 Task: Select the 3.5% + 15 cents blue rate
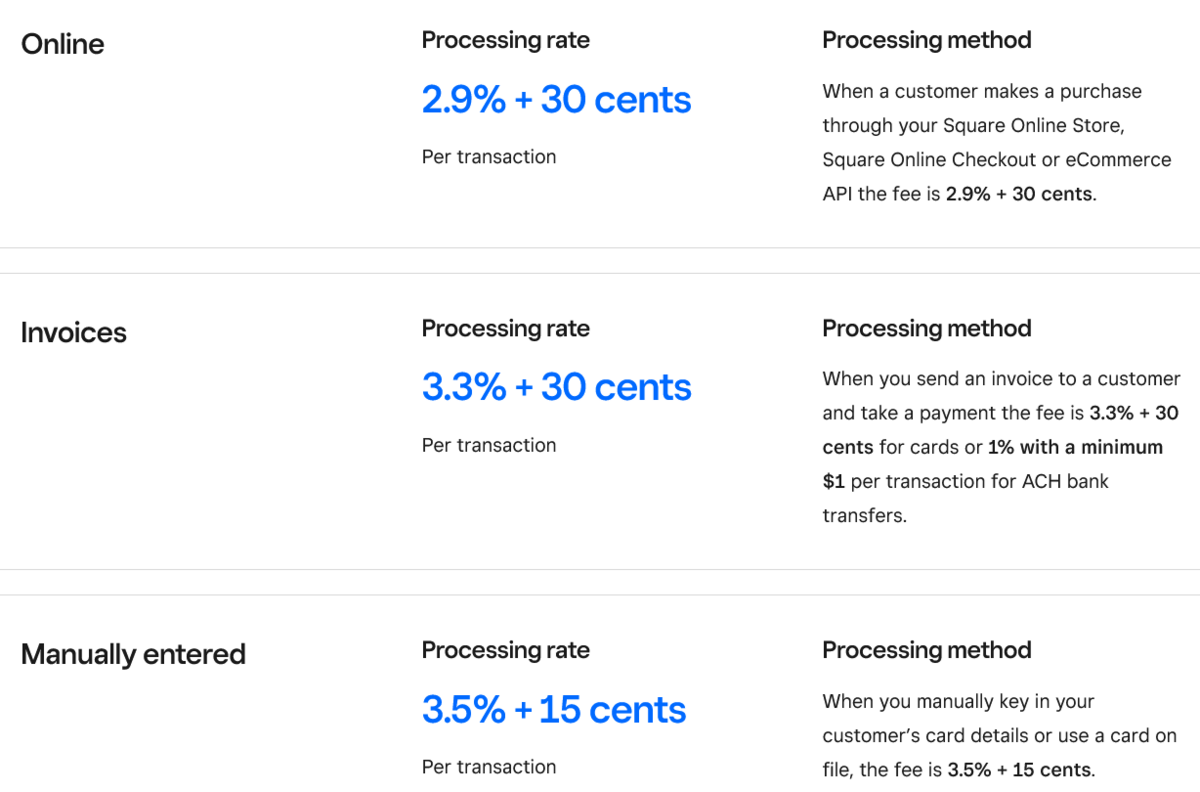pyautogui.click(x=553, y=710)
